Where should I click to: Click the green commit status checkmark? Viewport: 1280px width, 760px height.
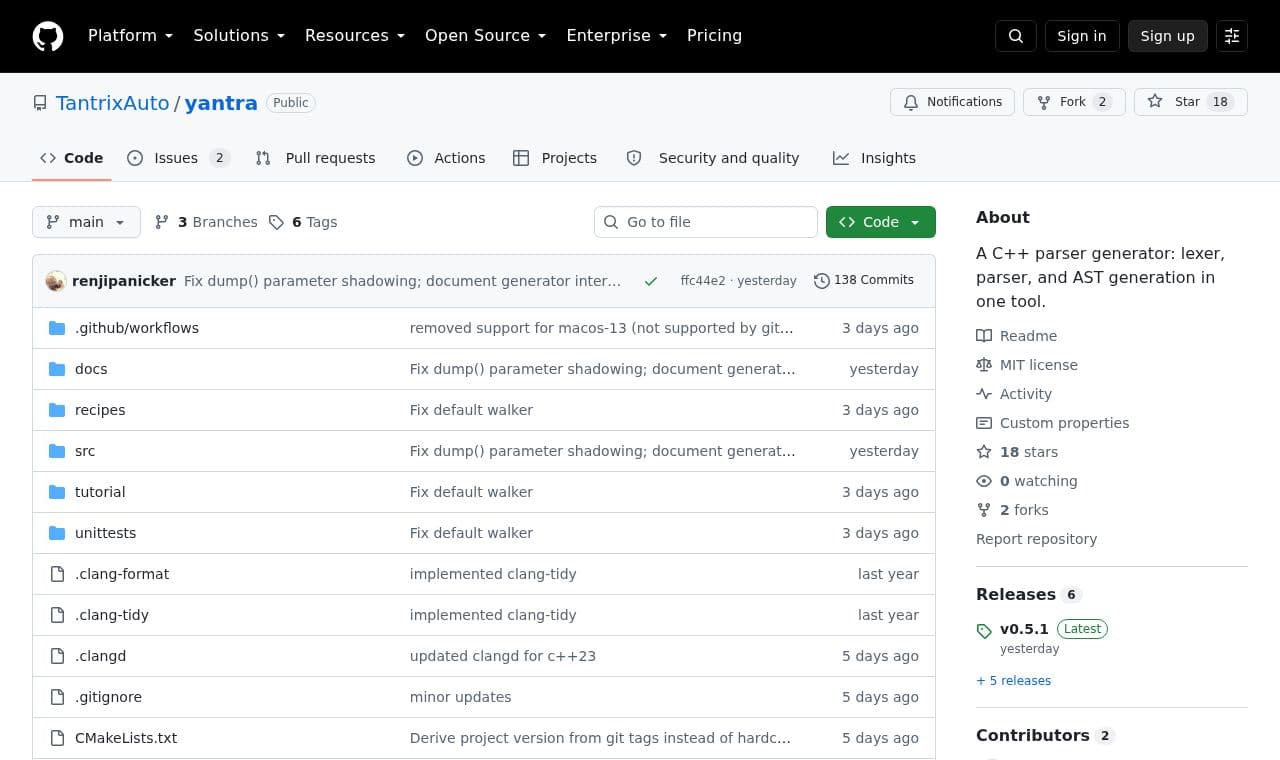point(651,281)
